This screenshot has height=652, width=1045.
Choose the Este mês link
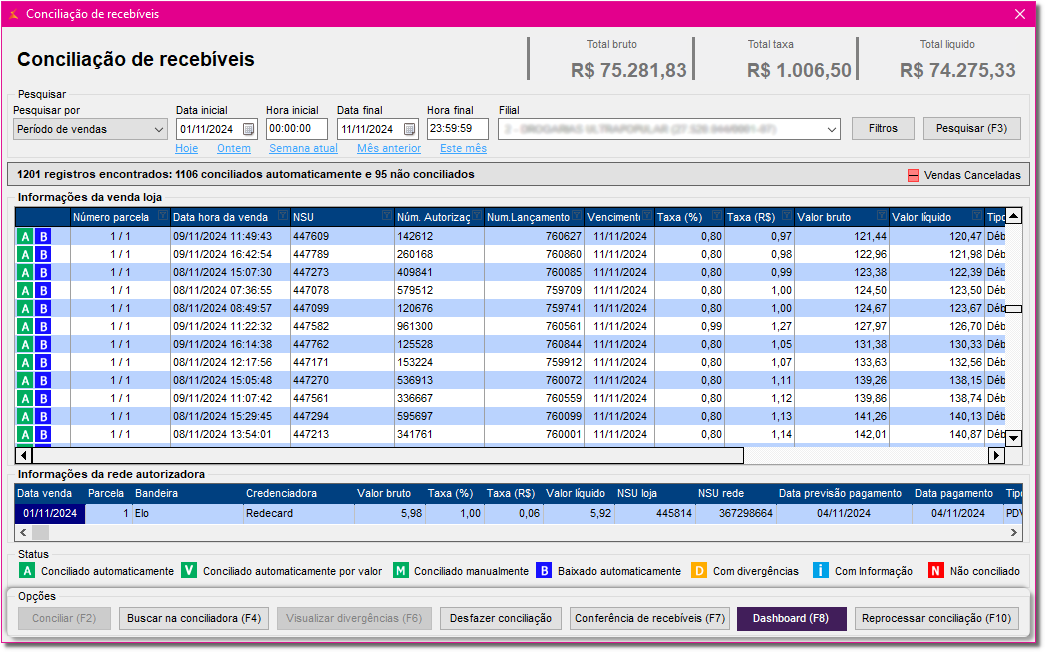tap(463, 148)
